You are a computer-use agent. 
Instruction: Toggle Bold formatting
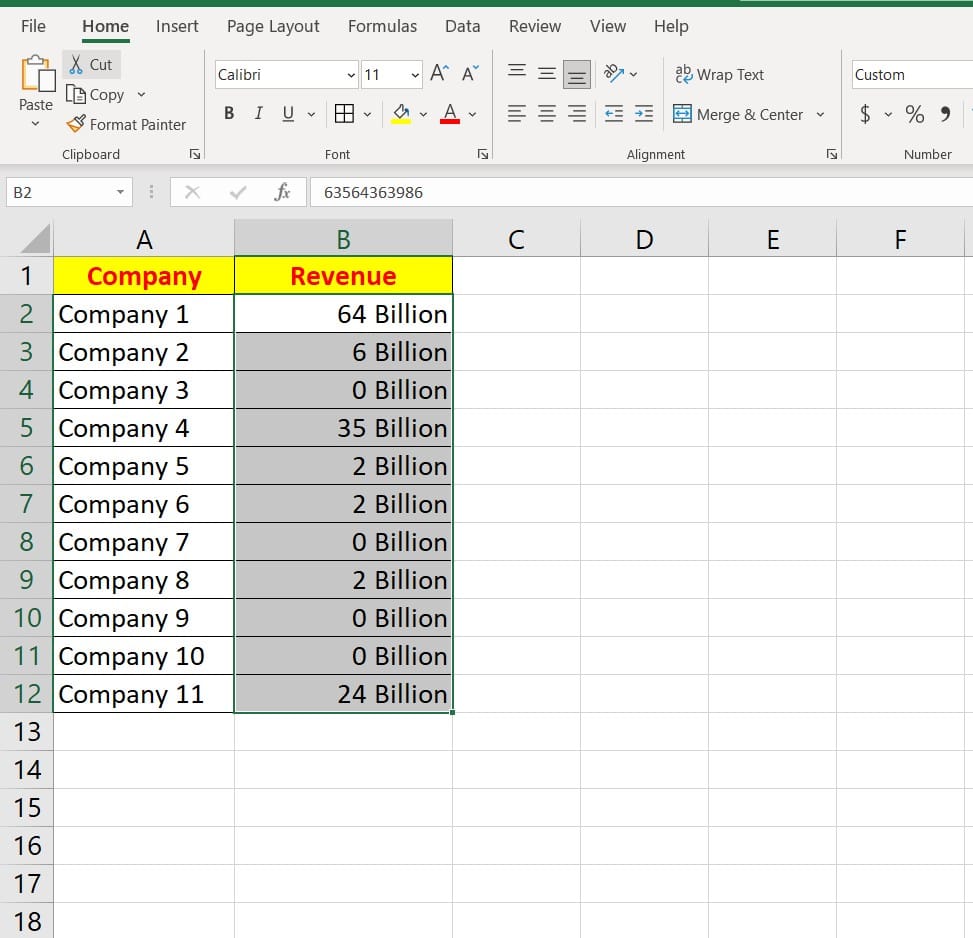pyautogui.click(x=229, y=114)
